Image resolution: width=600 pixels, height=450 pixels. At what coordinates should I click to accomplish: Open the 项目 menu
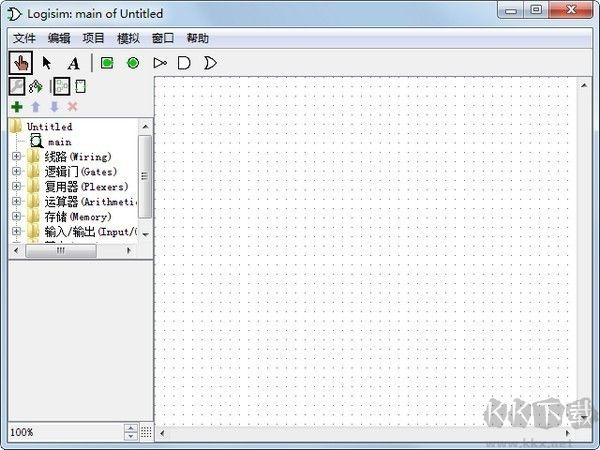tap(93, 38)
